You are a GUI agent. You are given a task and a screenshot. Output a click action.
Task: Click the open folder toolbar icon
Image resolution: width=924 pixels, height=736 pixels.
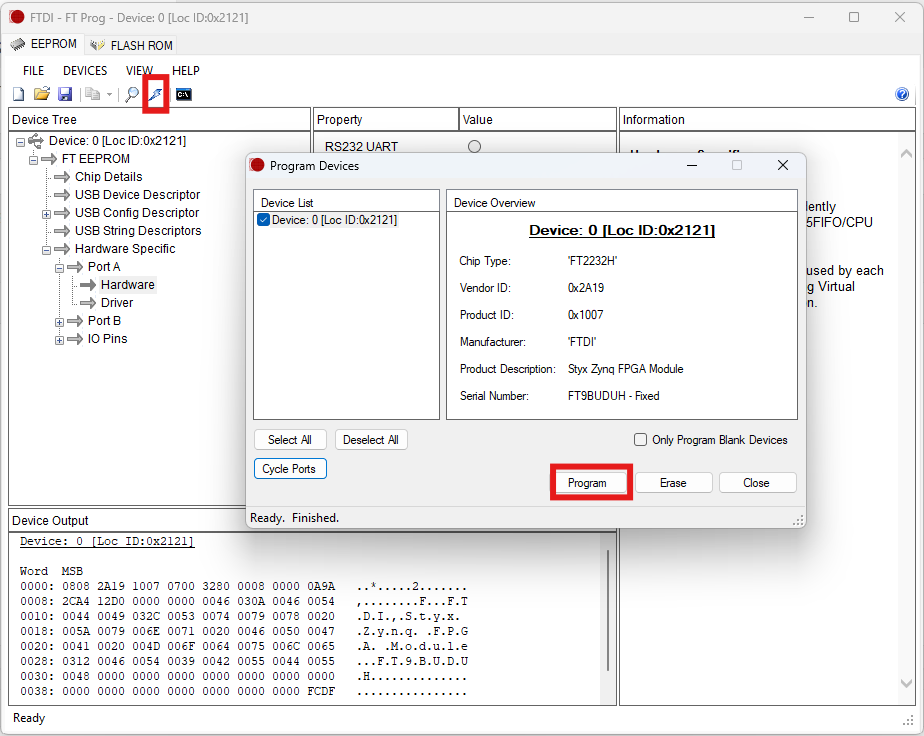pyautogui.click(x=42, y=94)
